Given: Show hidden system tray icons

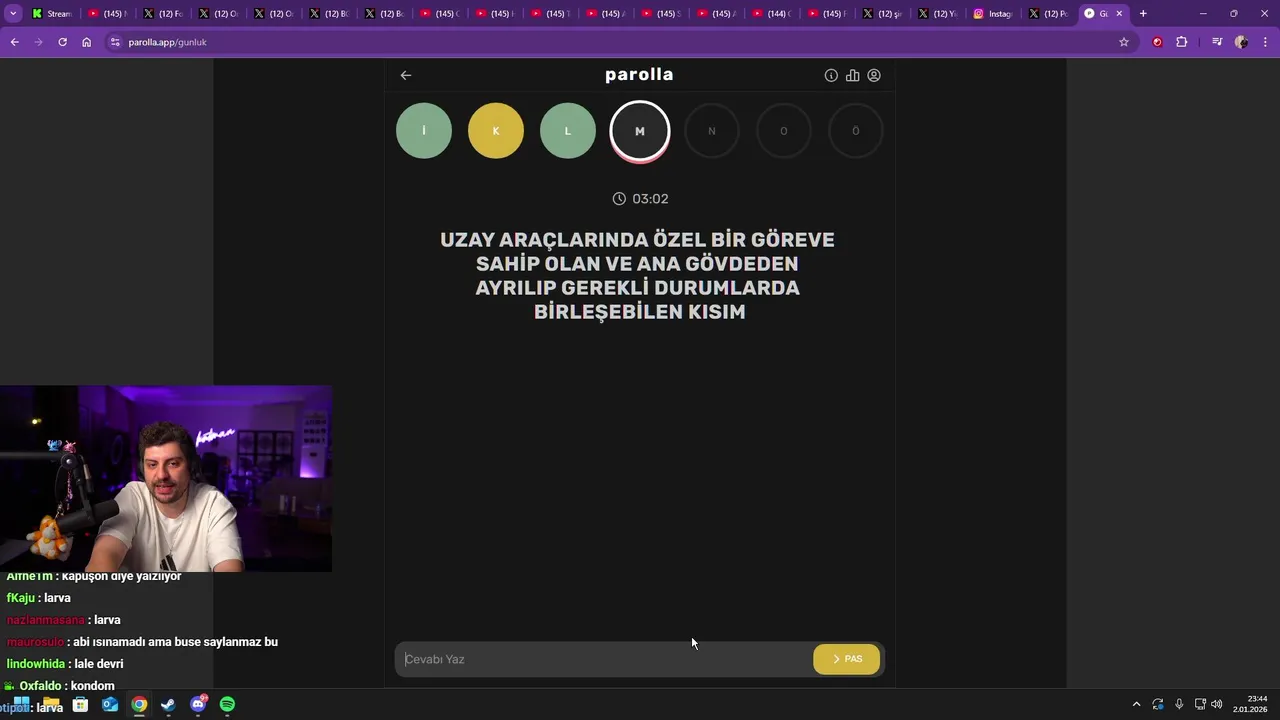Looking at the screenshot, I should (x=1136, y=704).
